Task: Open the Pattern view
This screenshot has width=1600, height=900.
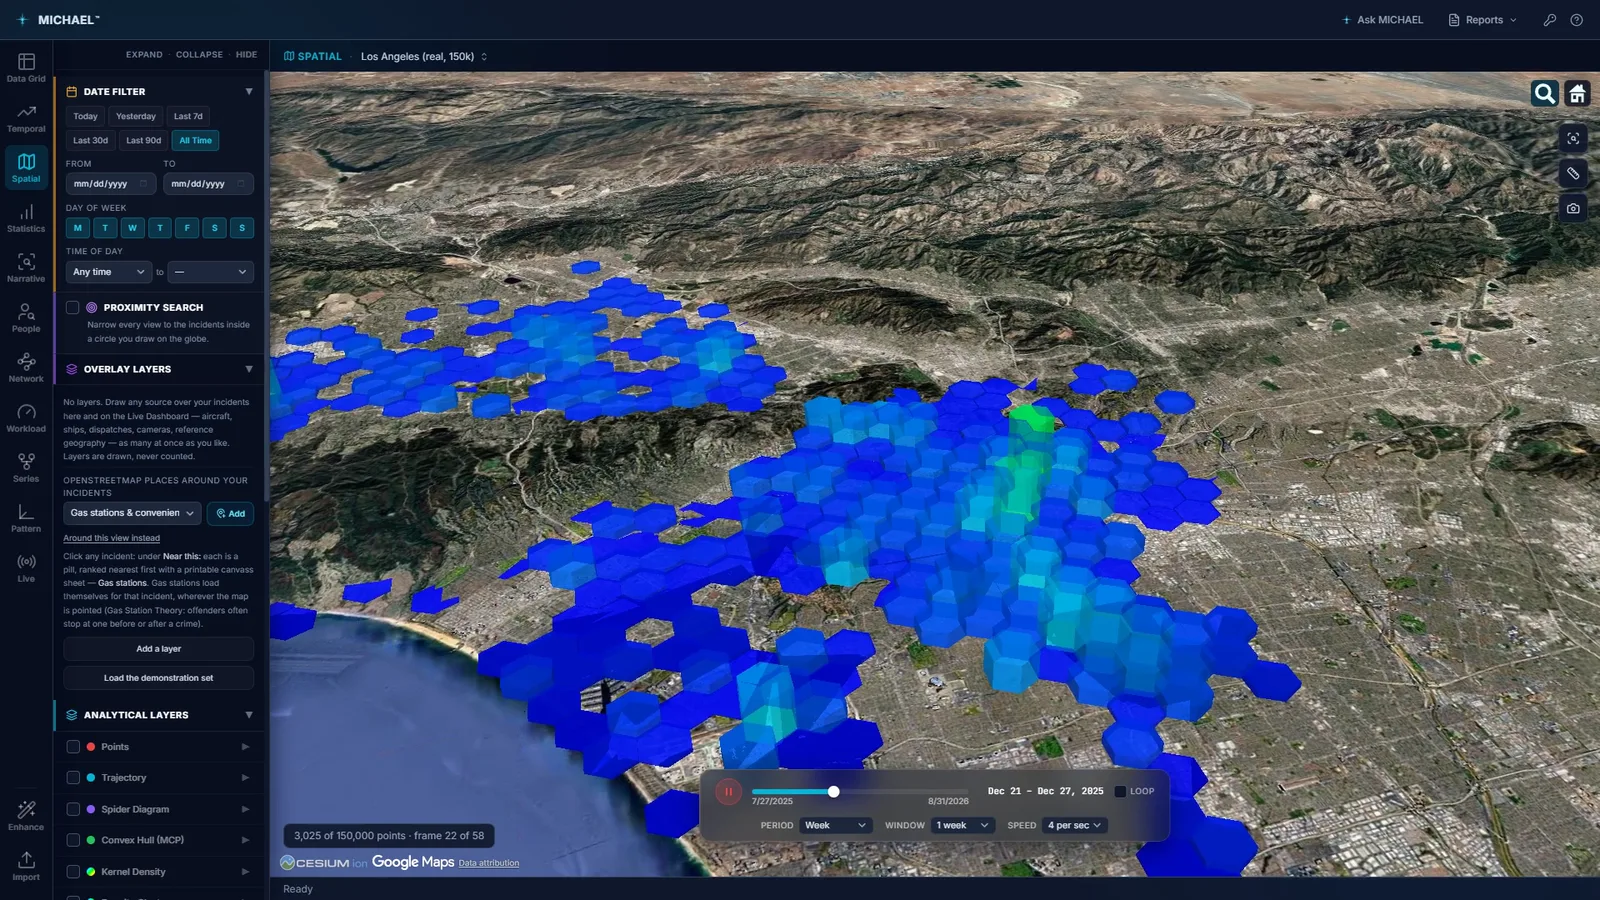Action: tap(26, 518)
